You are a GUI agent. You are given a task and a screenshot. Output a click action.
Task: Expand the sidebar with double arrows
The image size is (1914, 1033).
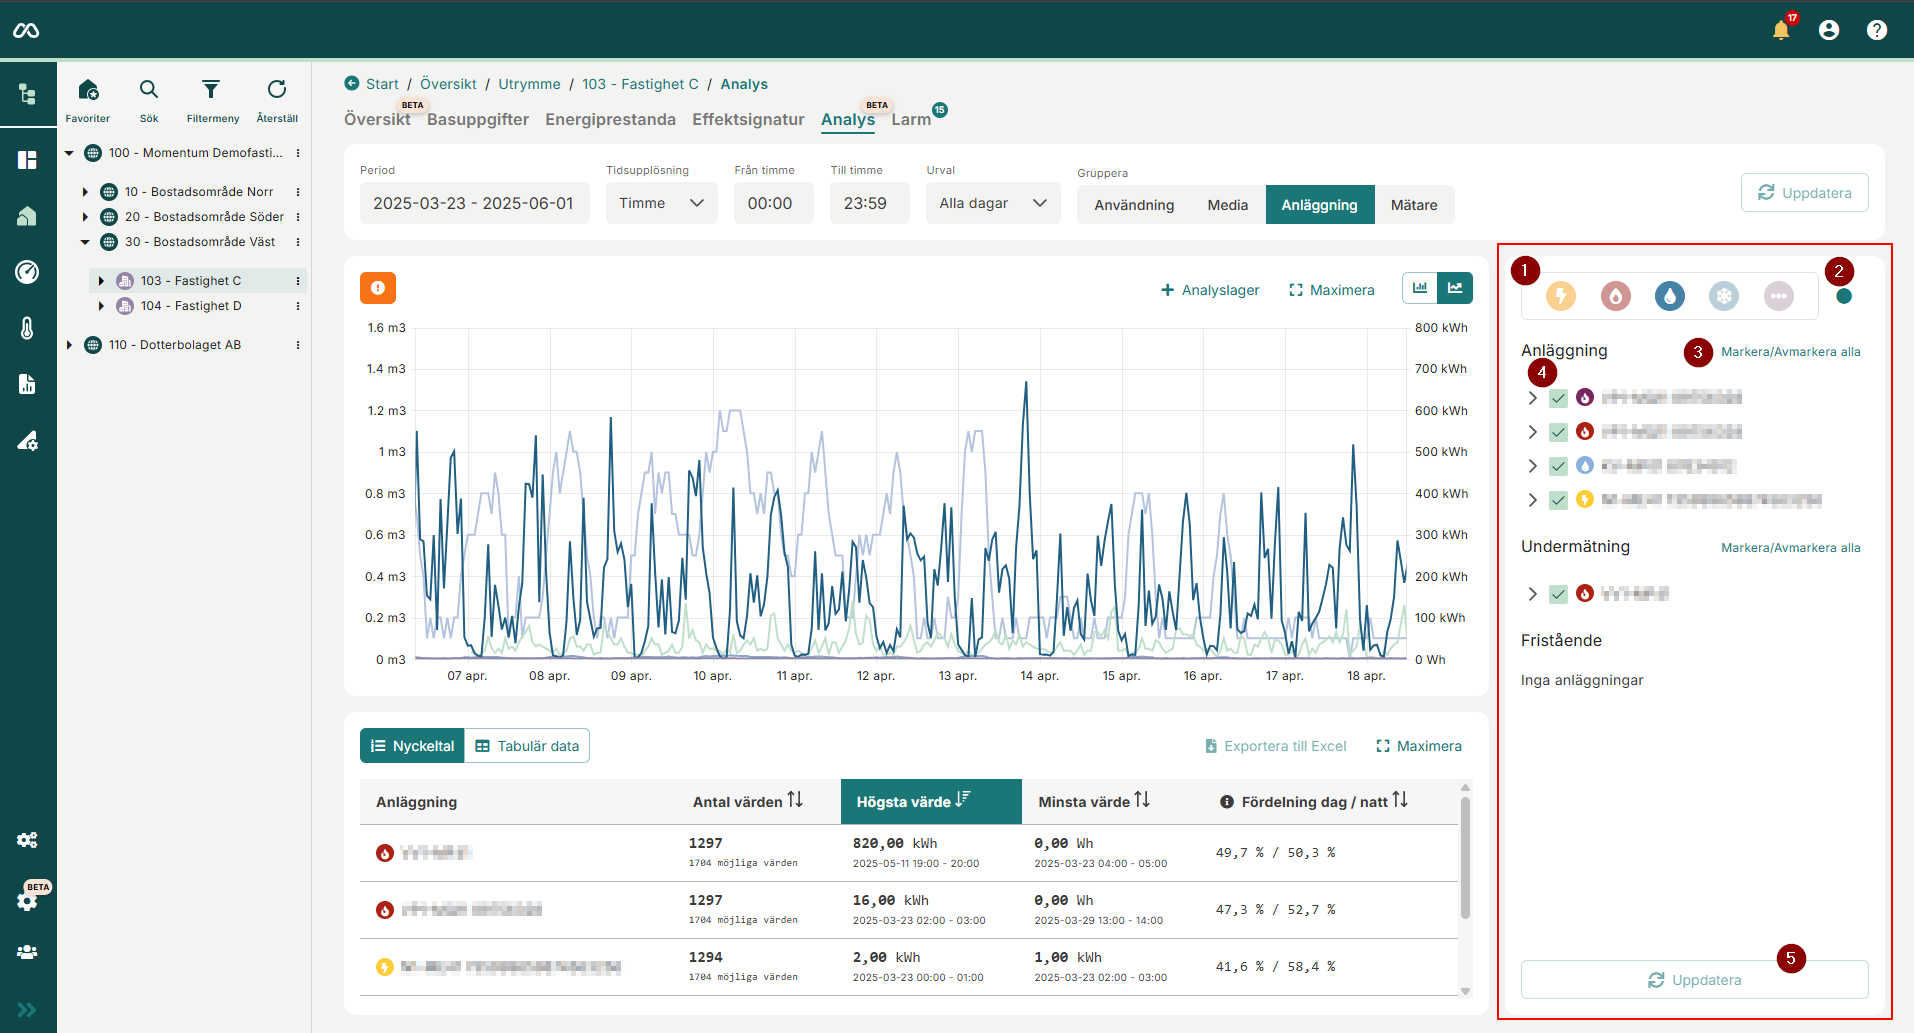[x=27, y=1010]
